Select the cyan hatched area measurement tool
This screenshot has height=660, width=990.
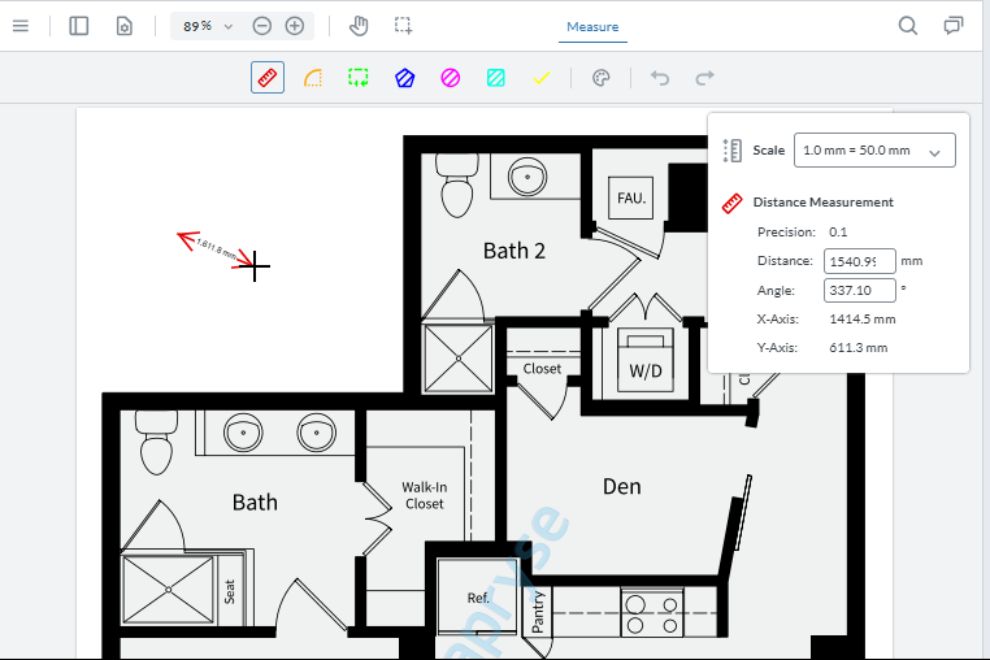coord(496,78)
